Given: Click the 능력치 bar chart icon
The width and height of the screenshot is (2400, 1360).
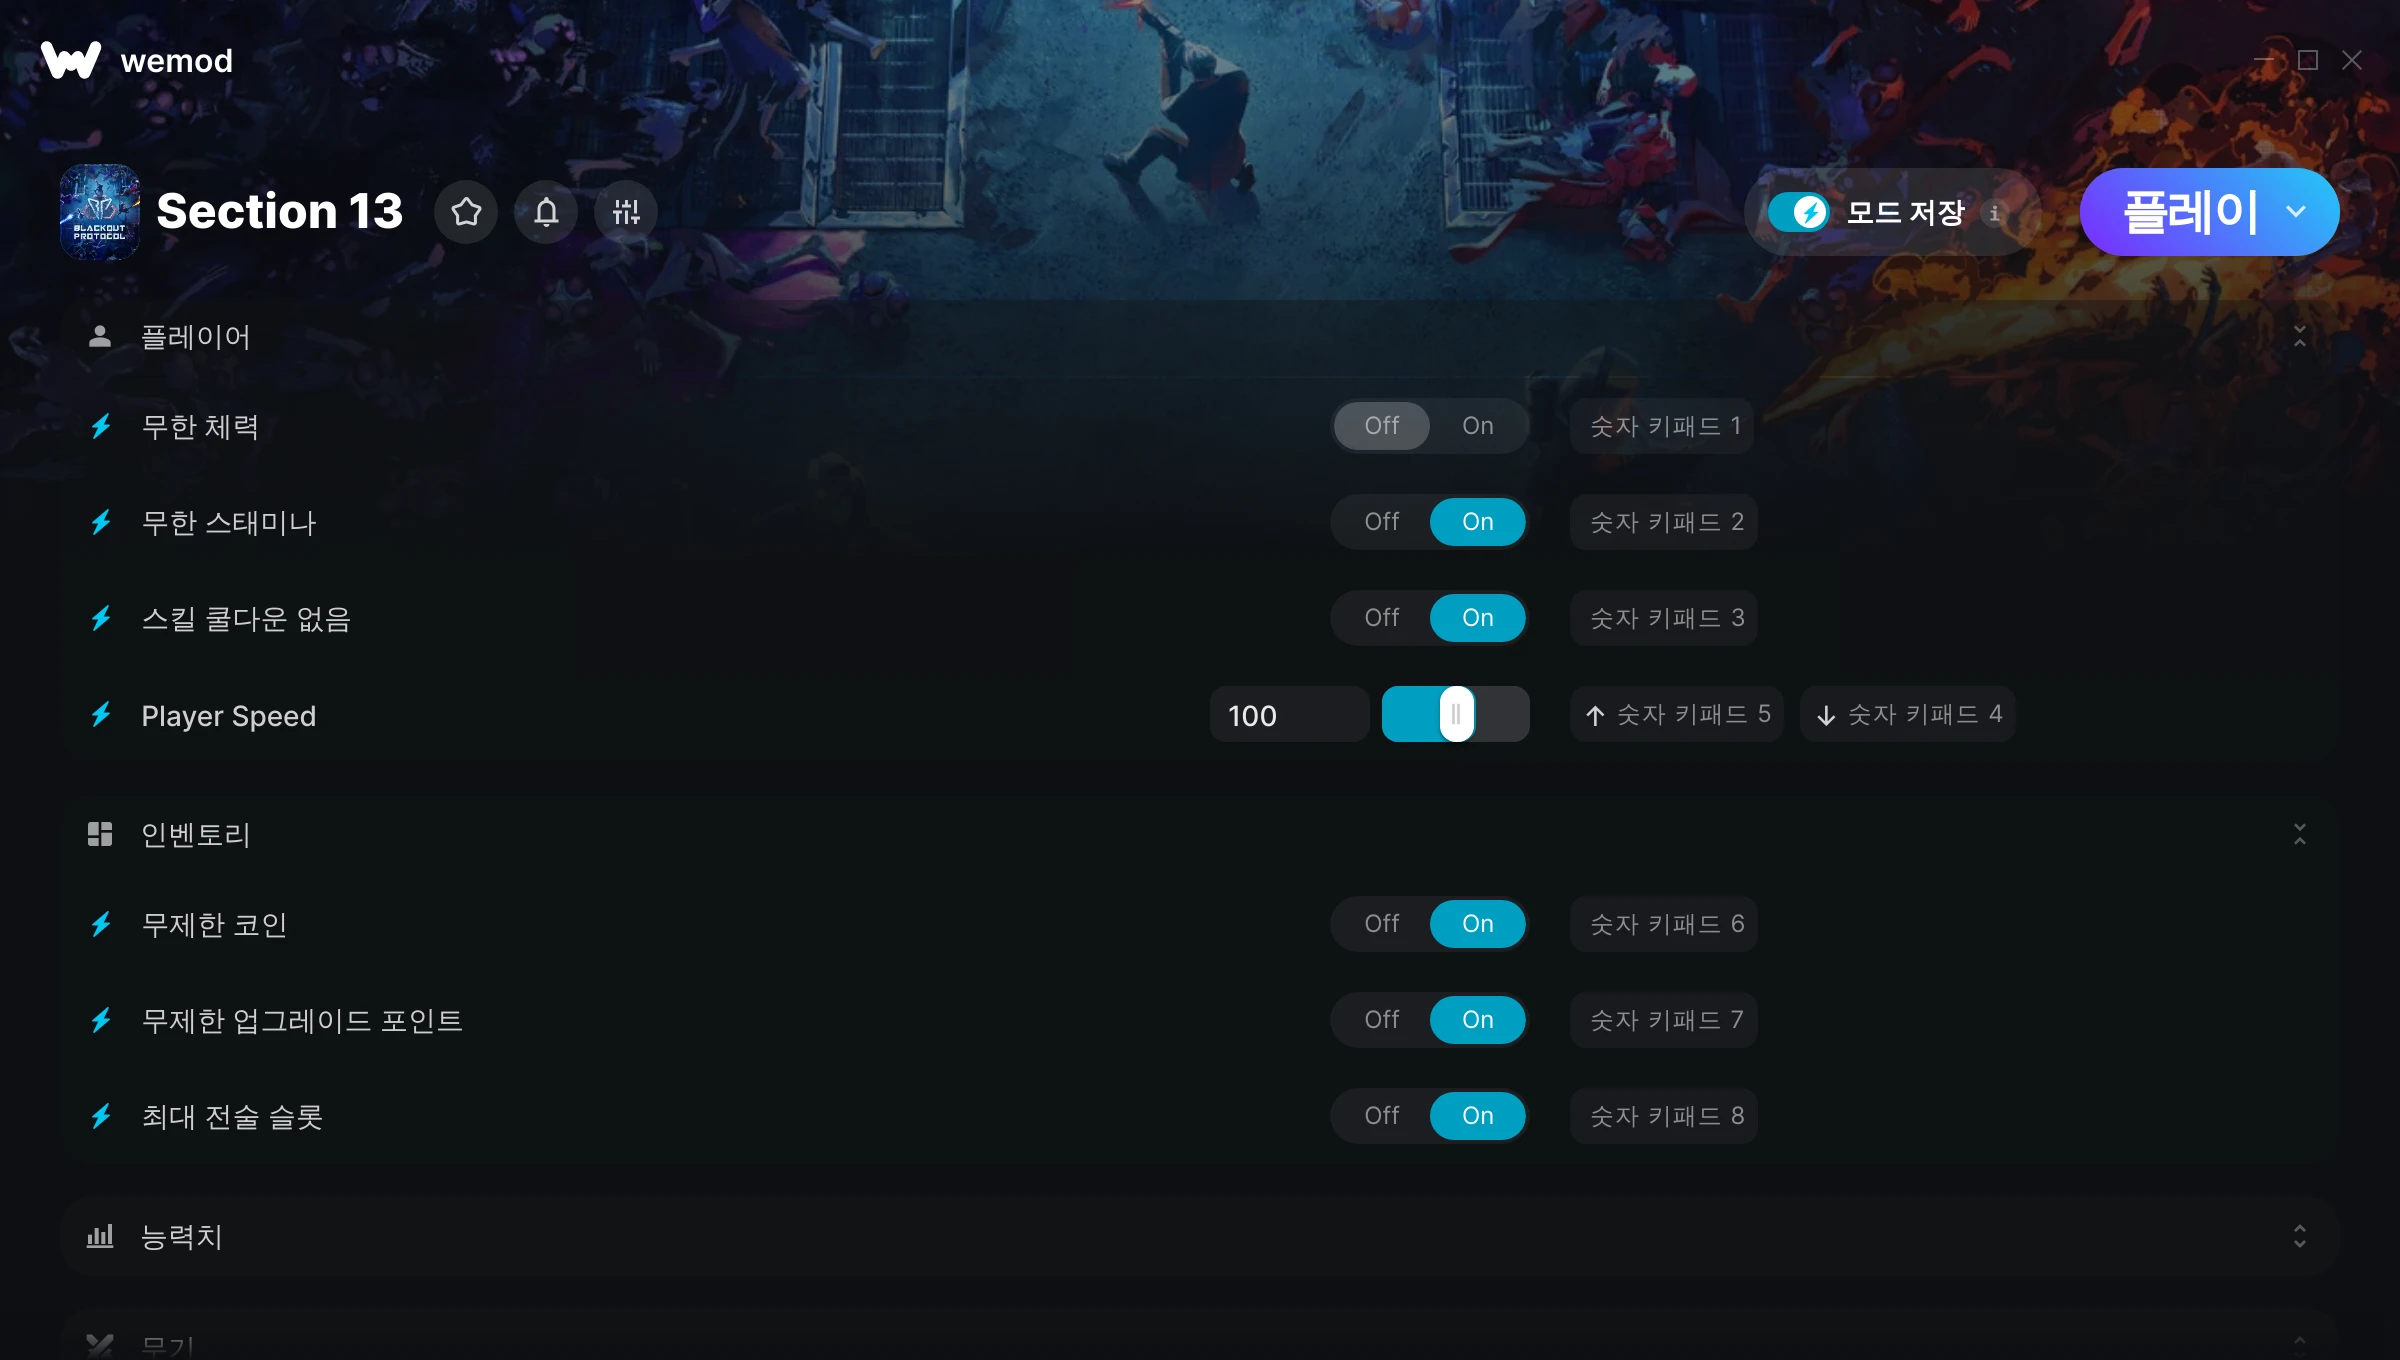Looking at the screenshot, I should [x=100, y=1236].
